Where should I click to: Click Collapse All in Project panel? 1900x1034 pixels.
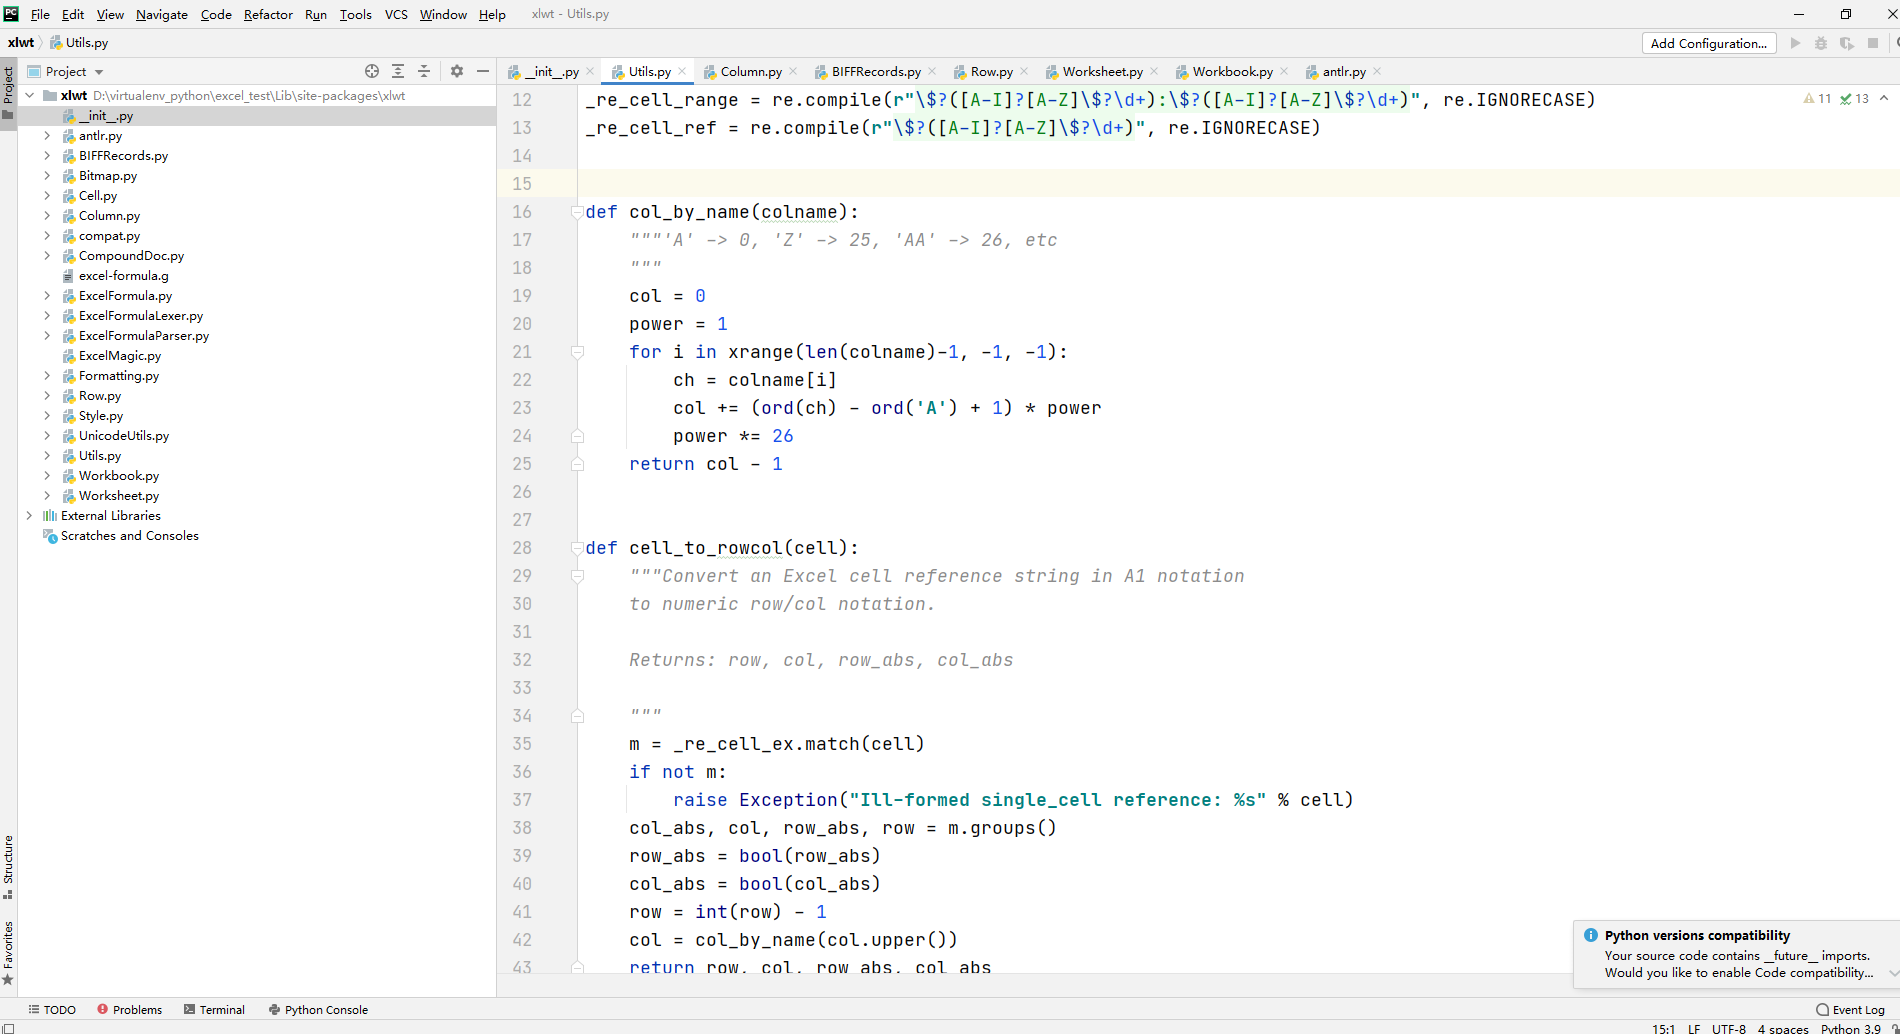coord(424,71)
